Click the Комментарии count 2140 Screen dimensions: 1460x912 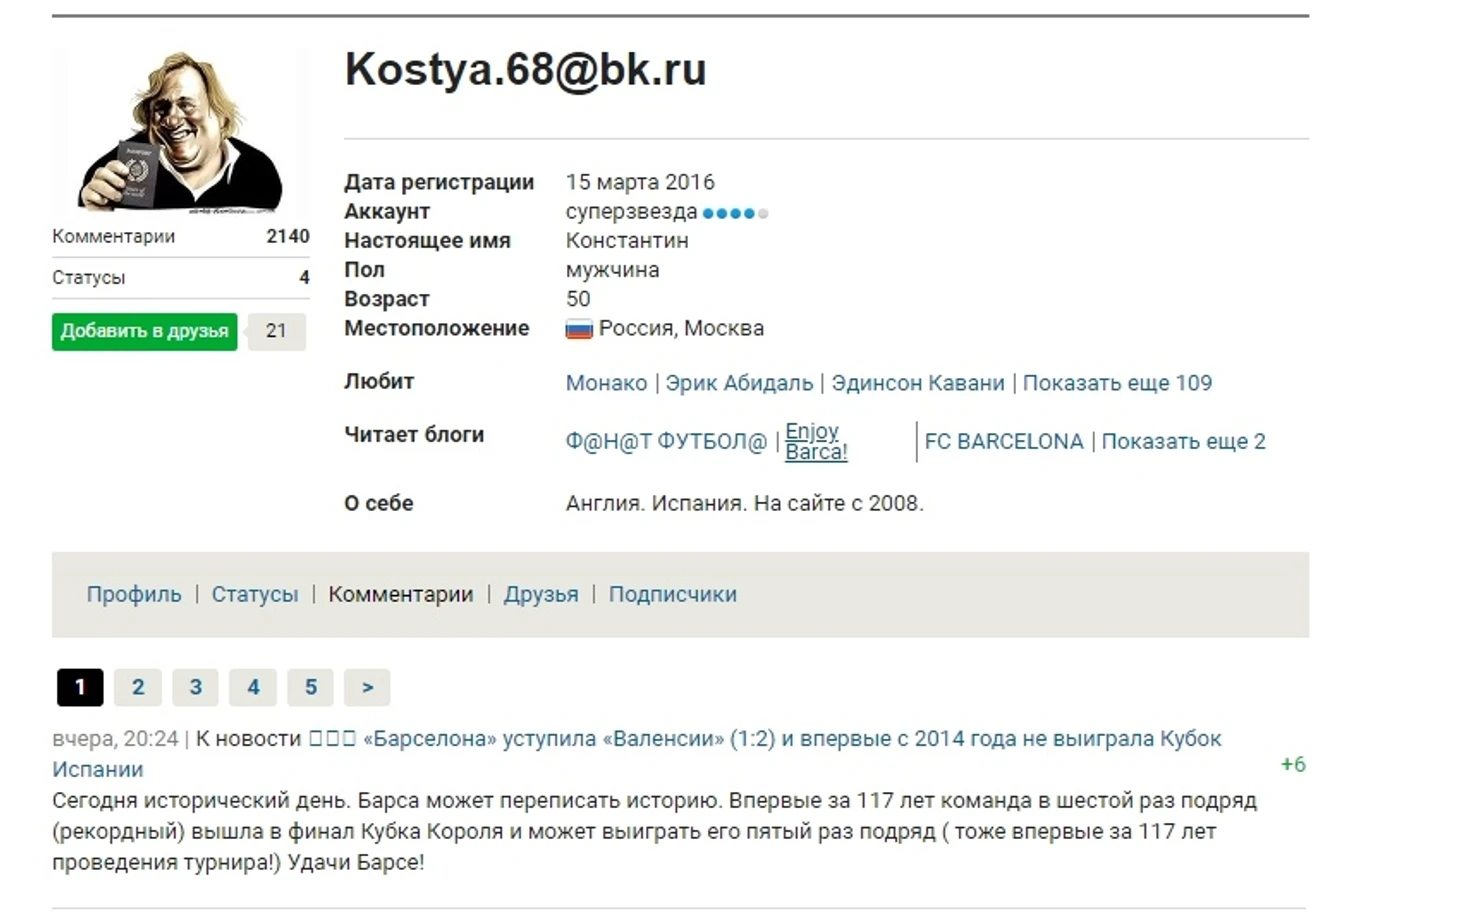[x=288, y=236]
